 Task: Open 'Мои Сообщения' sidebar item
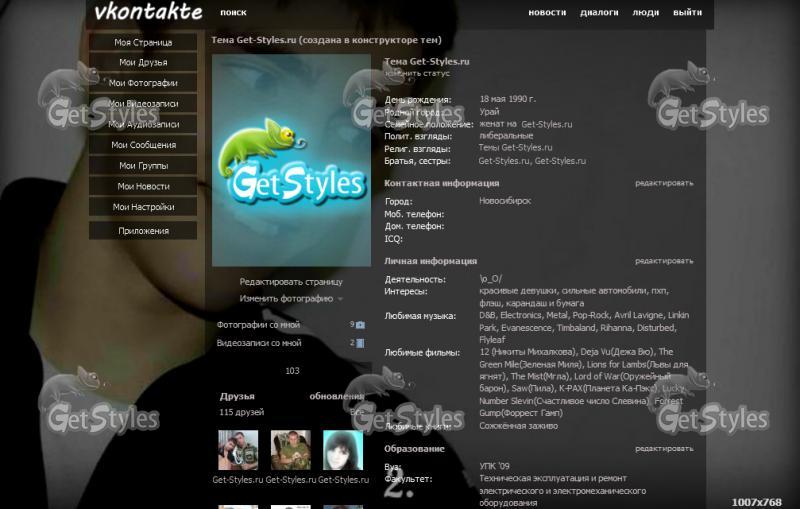point(143,145)
